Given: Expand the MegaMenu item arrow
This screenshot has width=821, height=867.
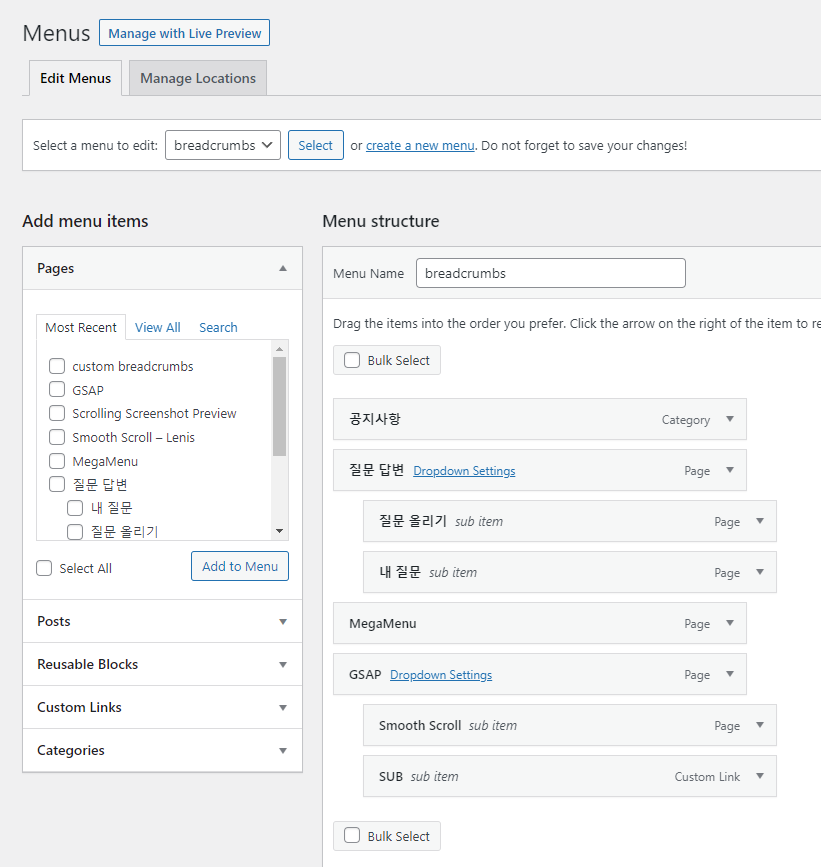Looking at the screenshot, I should click(x=730, y=623).
